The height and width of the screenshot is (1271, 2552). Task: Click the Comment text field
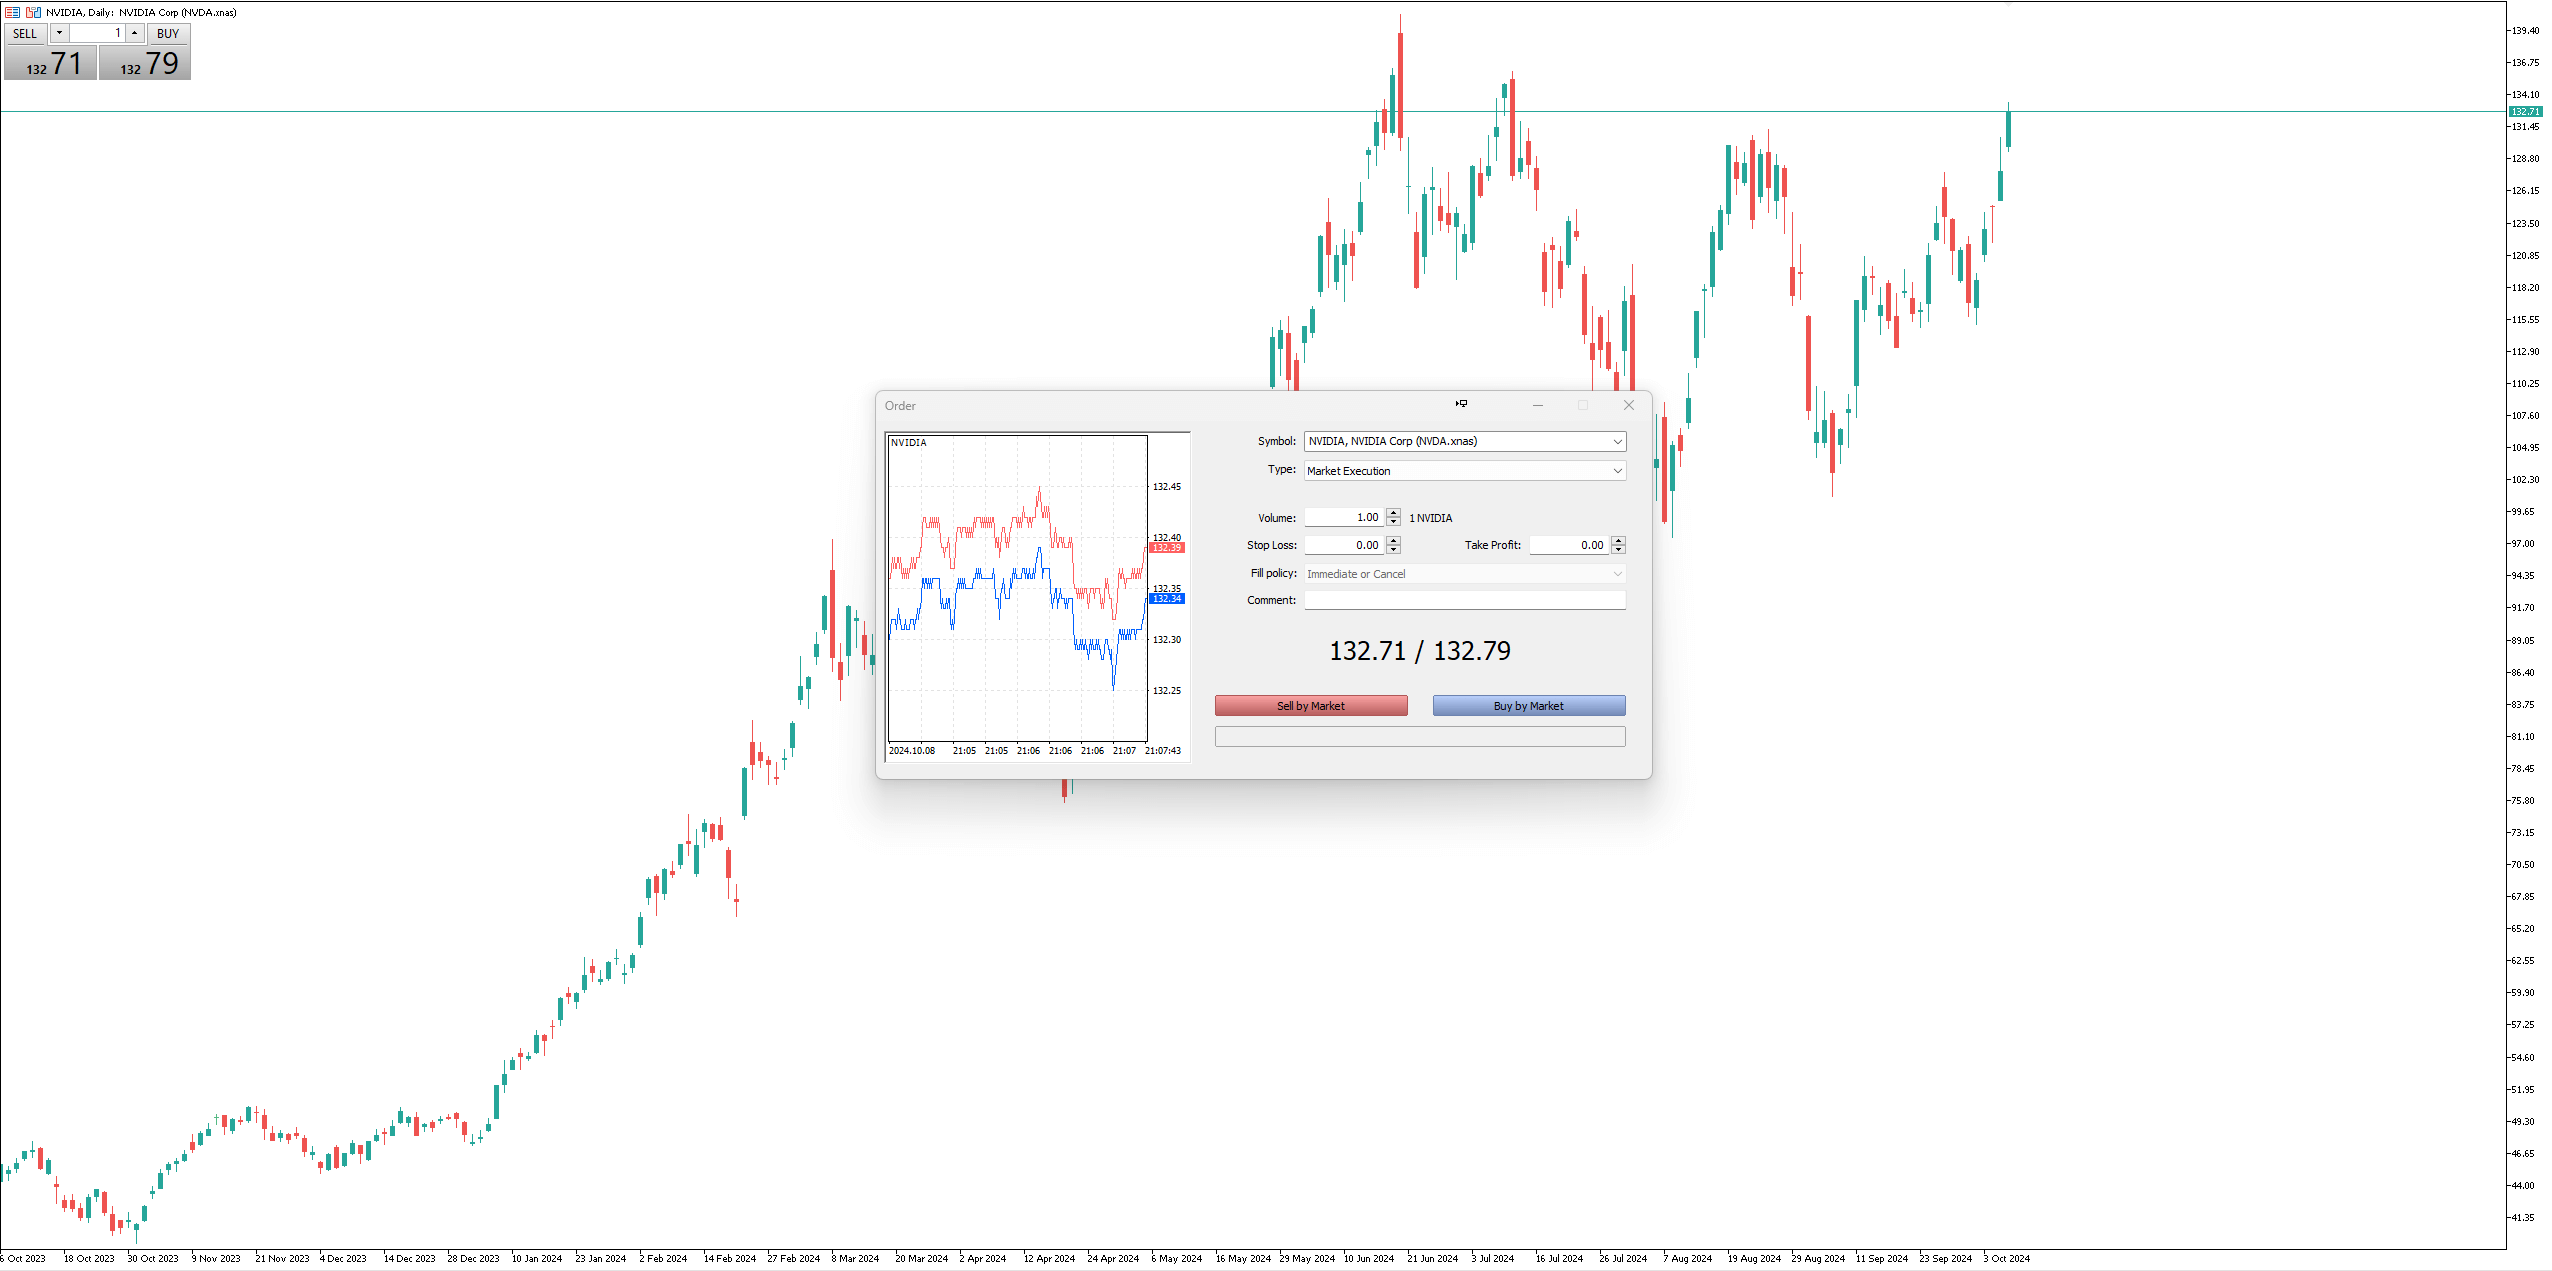tap(1464, 600)
